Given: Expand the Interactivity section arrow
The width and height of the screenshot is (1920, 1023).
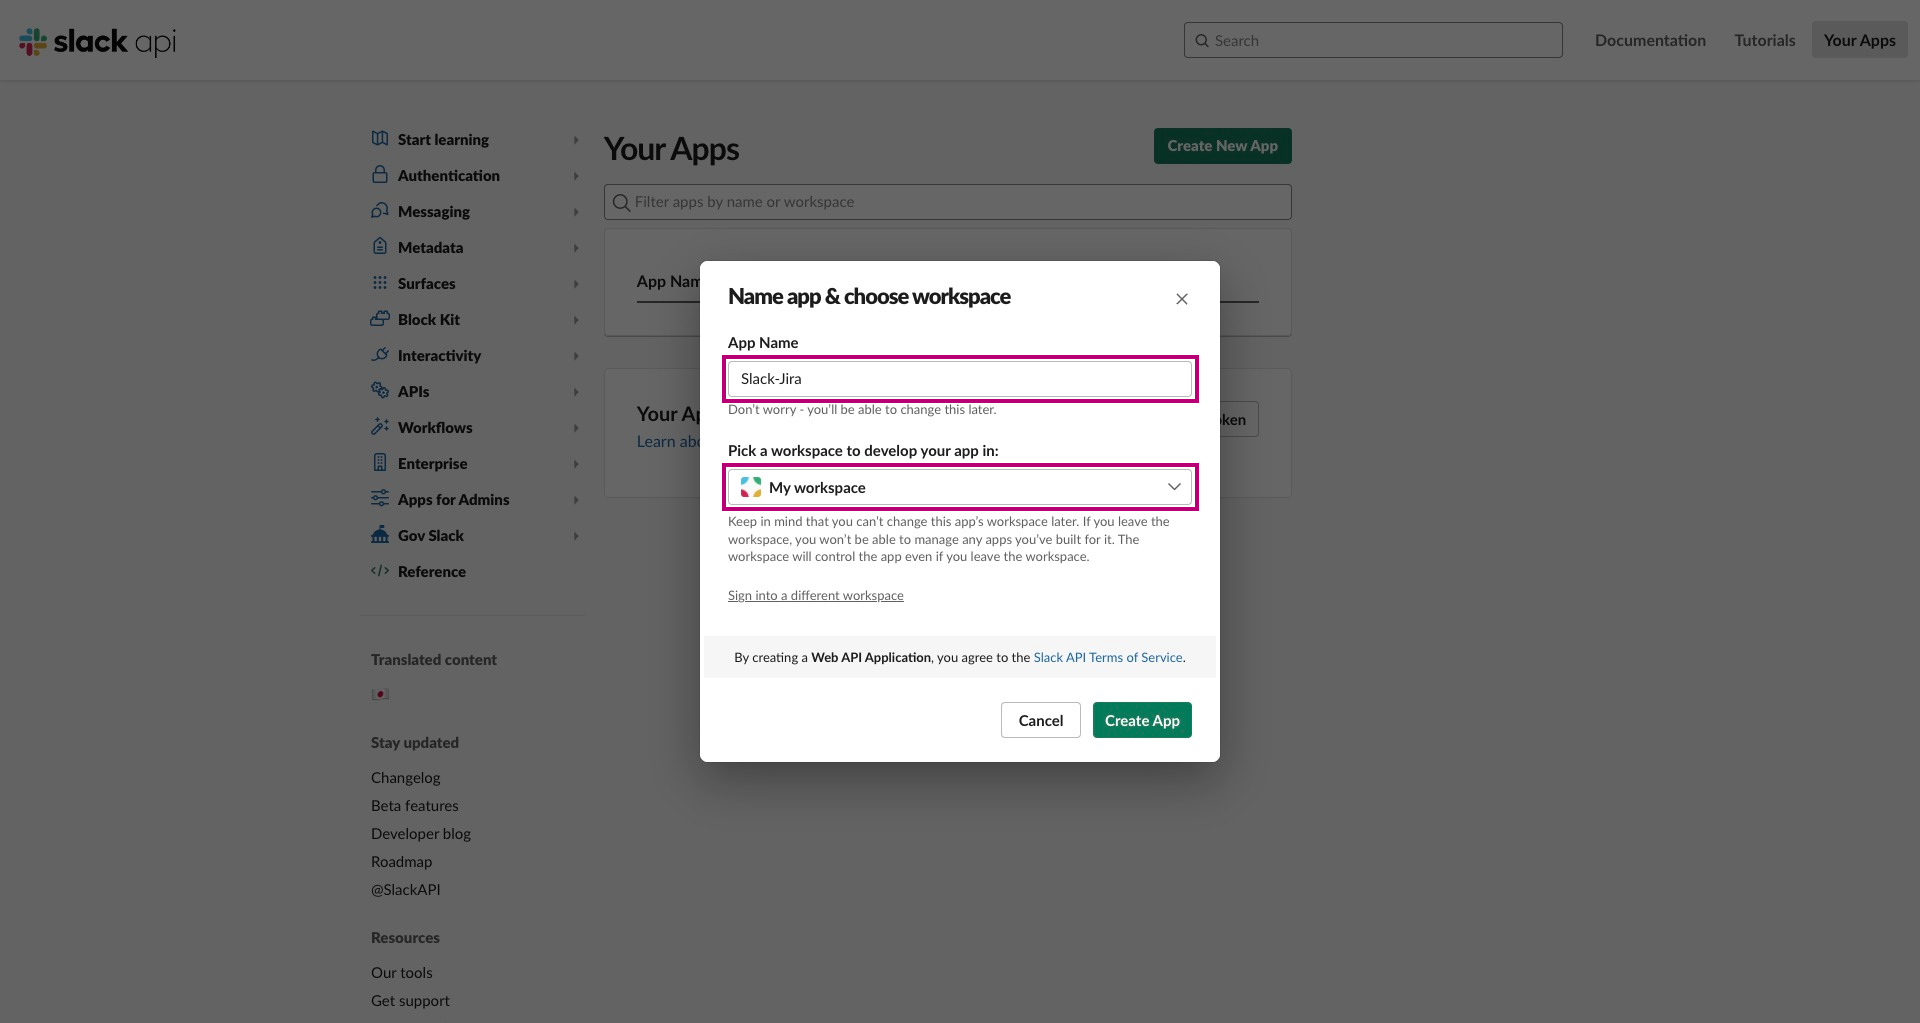Looking at the screenshot, I should coord(576,356).
